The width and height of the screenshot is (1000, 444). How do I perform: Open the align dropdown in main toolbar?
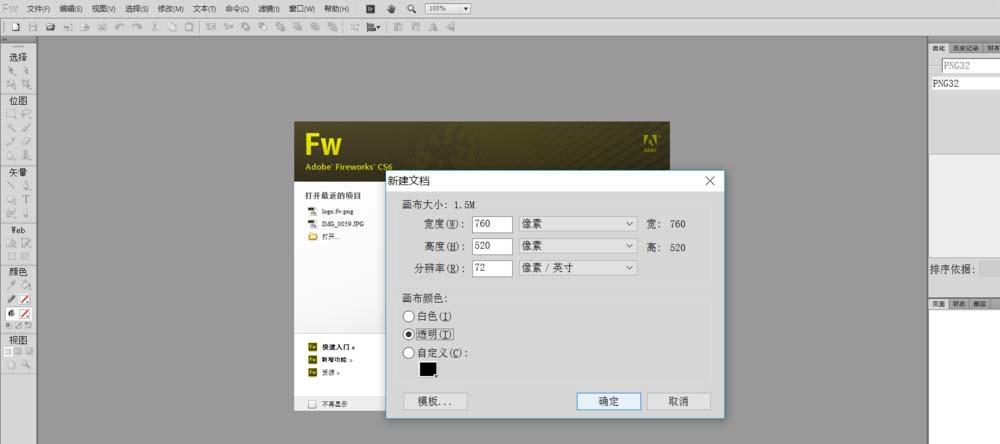click(x=374, y=27)
